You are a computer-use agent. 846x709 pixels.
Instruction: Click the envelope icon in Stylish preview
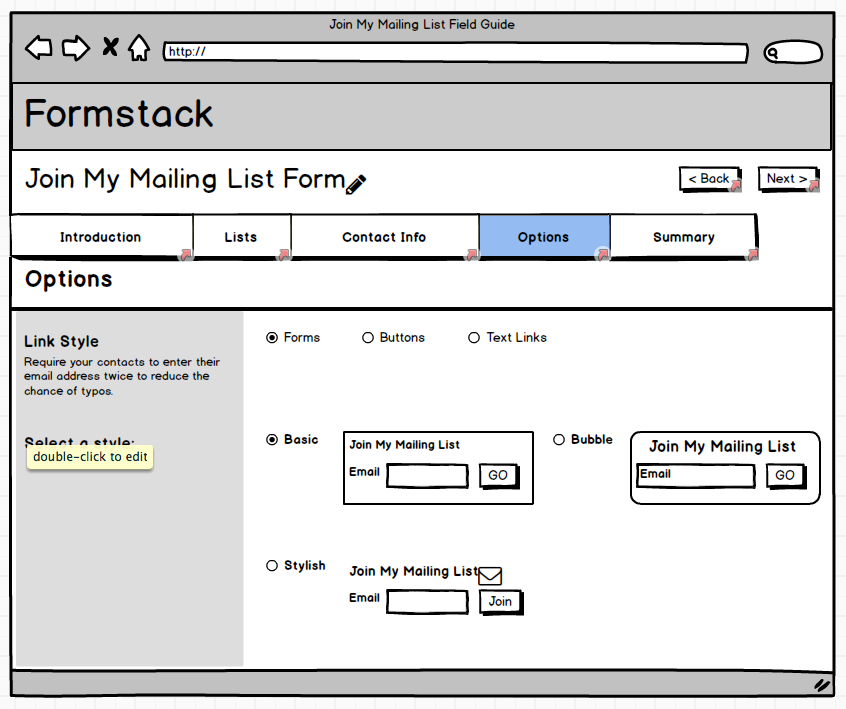[x=490, y=576]
